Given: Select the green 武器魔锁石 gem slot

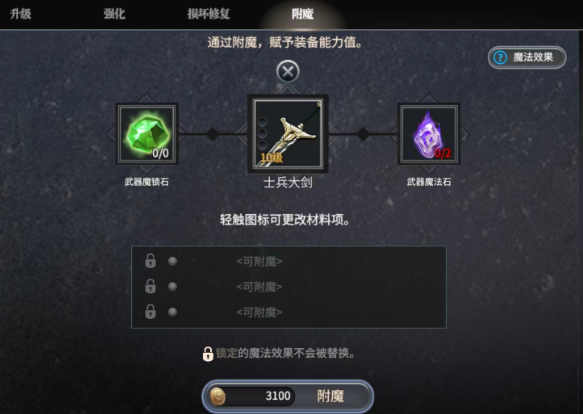Looking at the screenshot, I should click(147, 134).
